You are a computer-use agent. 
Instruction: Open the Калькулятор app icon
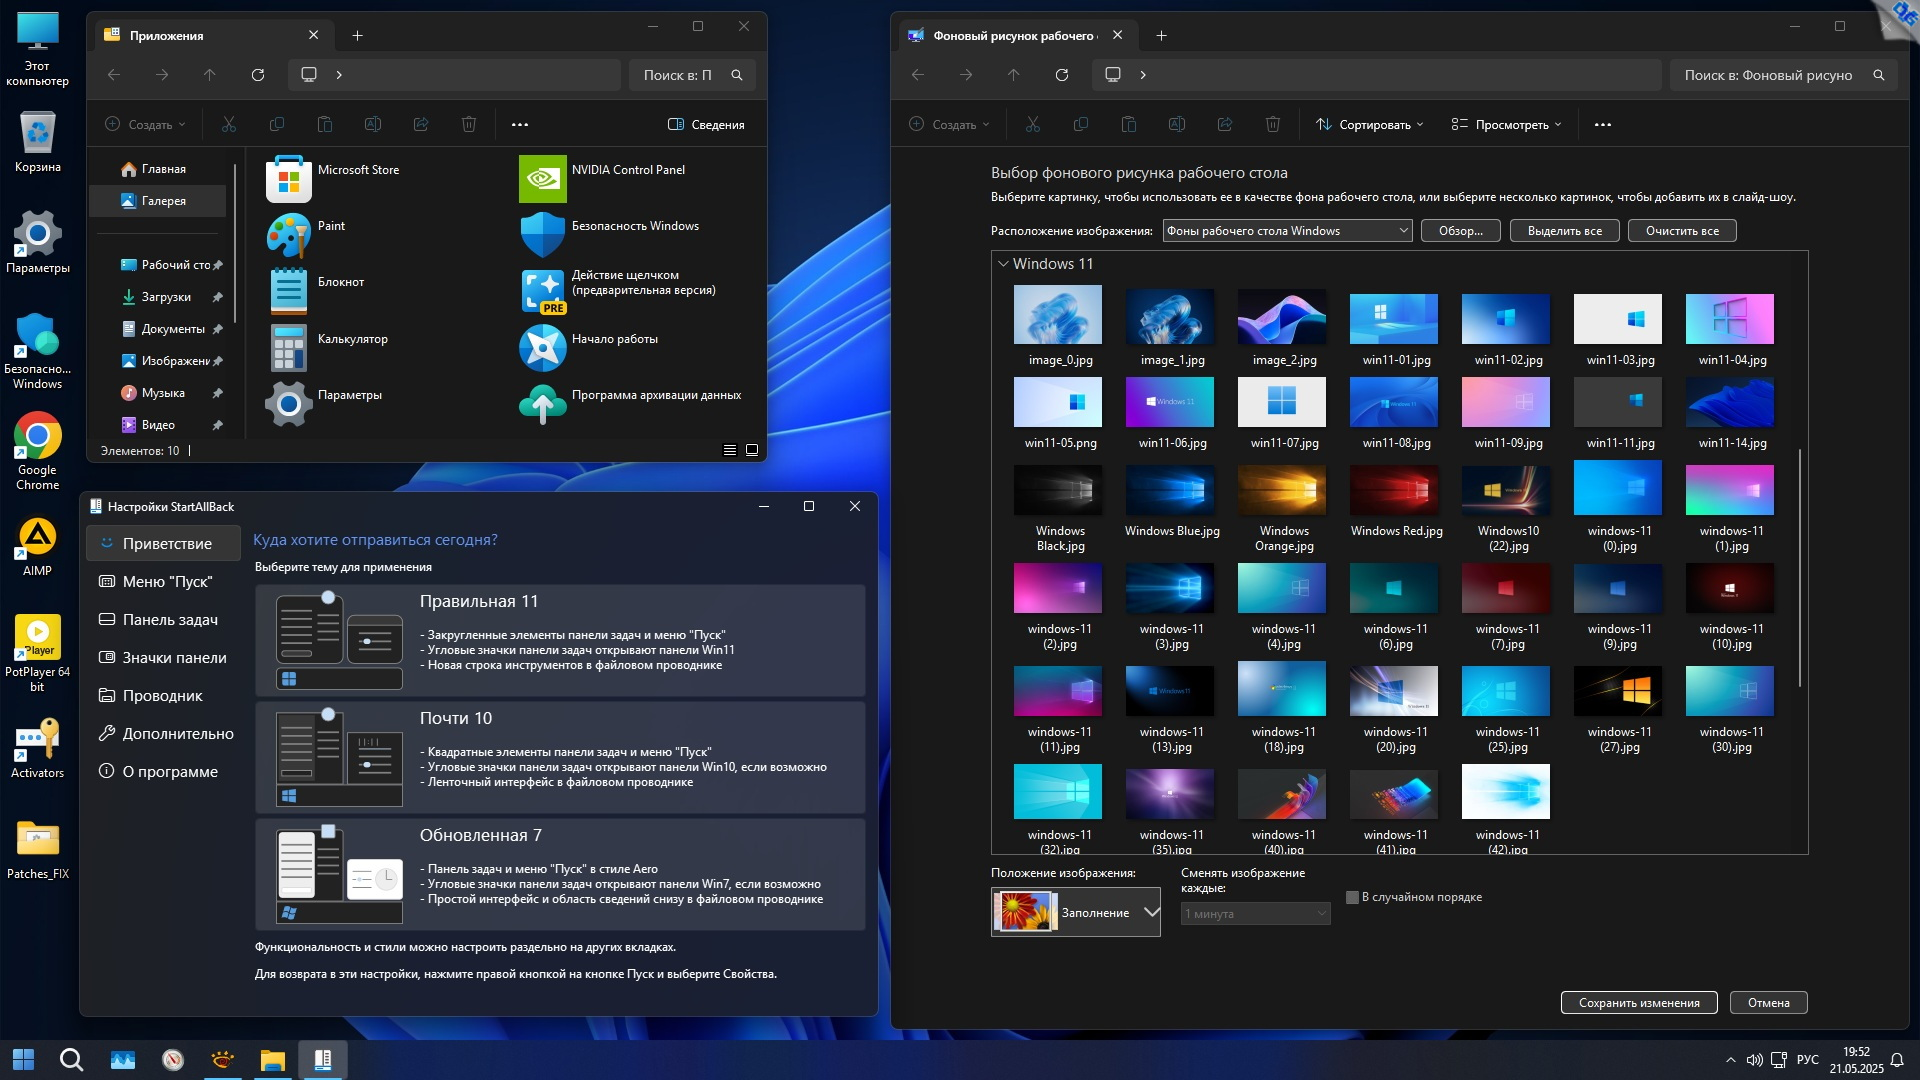289,349
